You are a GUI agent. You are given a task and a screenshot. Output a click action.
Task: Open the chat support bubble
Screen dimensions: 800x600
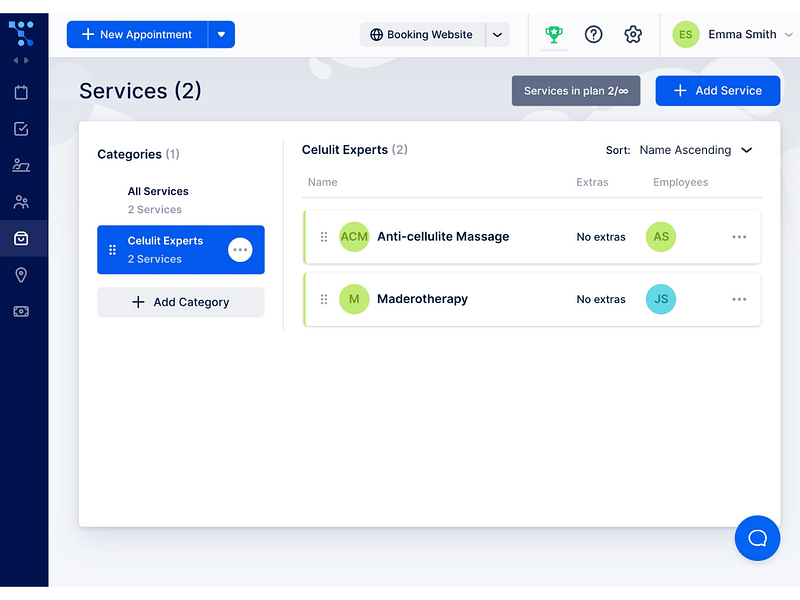pos(757,538)
